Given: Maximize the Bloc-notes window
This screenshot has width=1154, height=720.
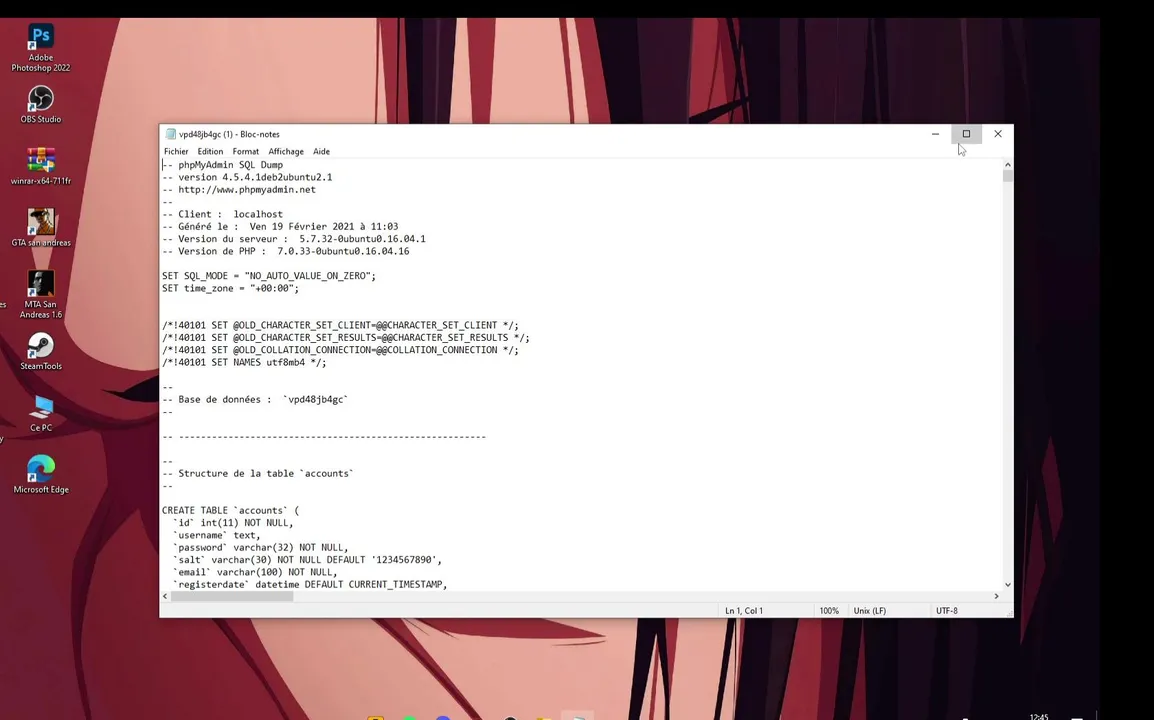Looking at the screenshot, I should (966, 134).
